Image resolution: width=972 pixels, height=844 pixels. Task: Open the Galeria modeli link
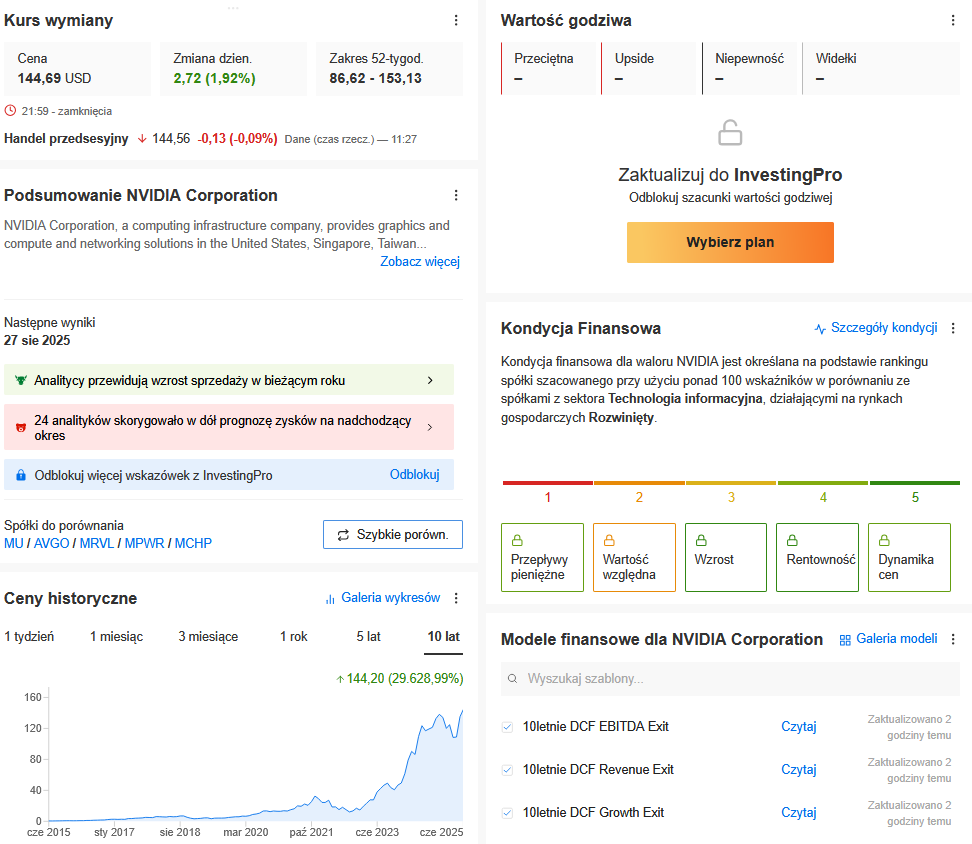[x=896, y=639]
